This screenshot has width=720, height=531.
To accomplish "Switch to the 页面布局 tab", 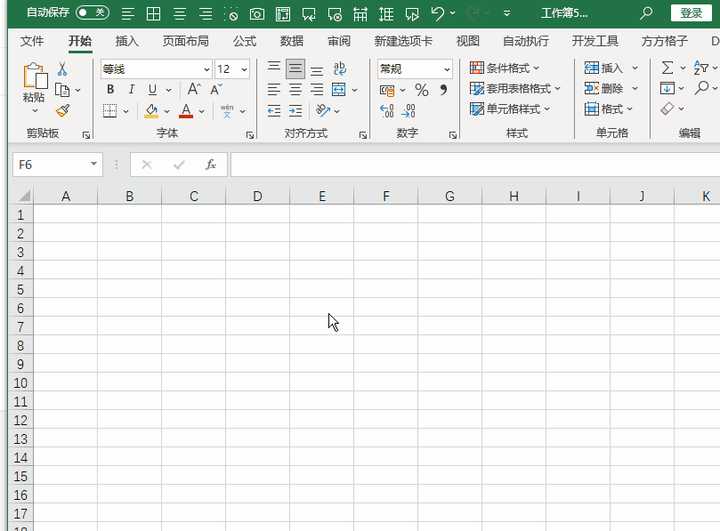I will [186, 41].
